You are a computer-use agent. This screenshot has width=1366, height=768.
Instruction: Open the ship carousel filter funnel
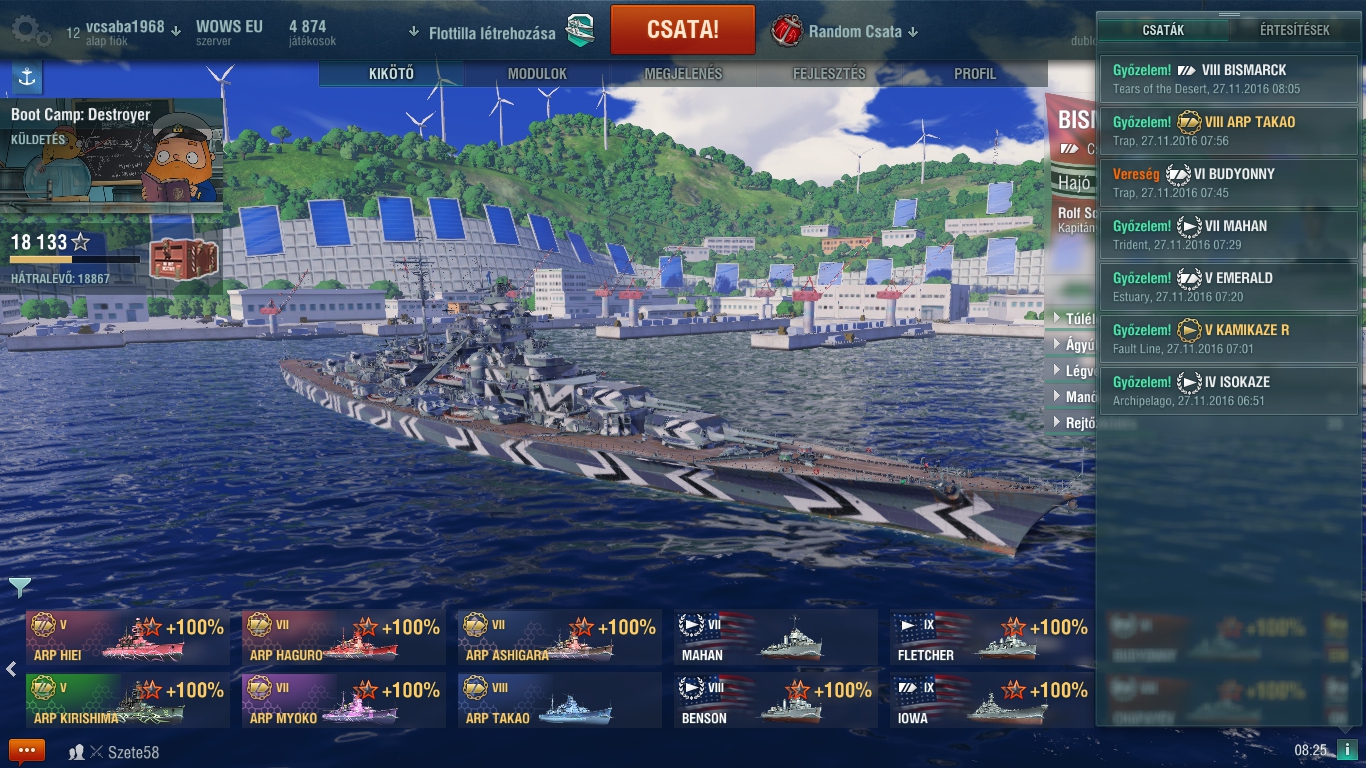tap(19, 587)
